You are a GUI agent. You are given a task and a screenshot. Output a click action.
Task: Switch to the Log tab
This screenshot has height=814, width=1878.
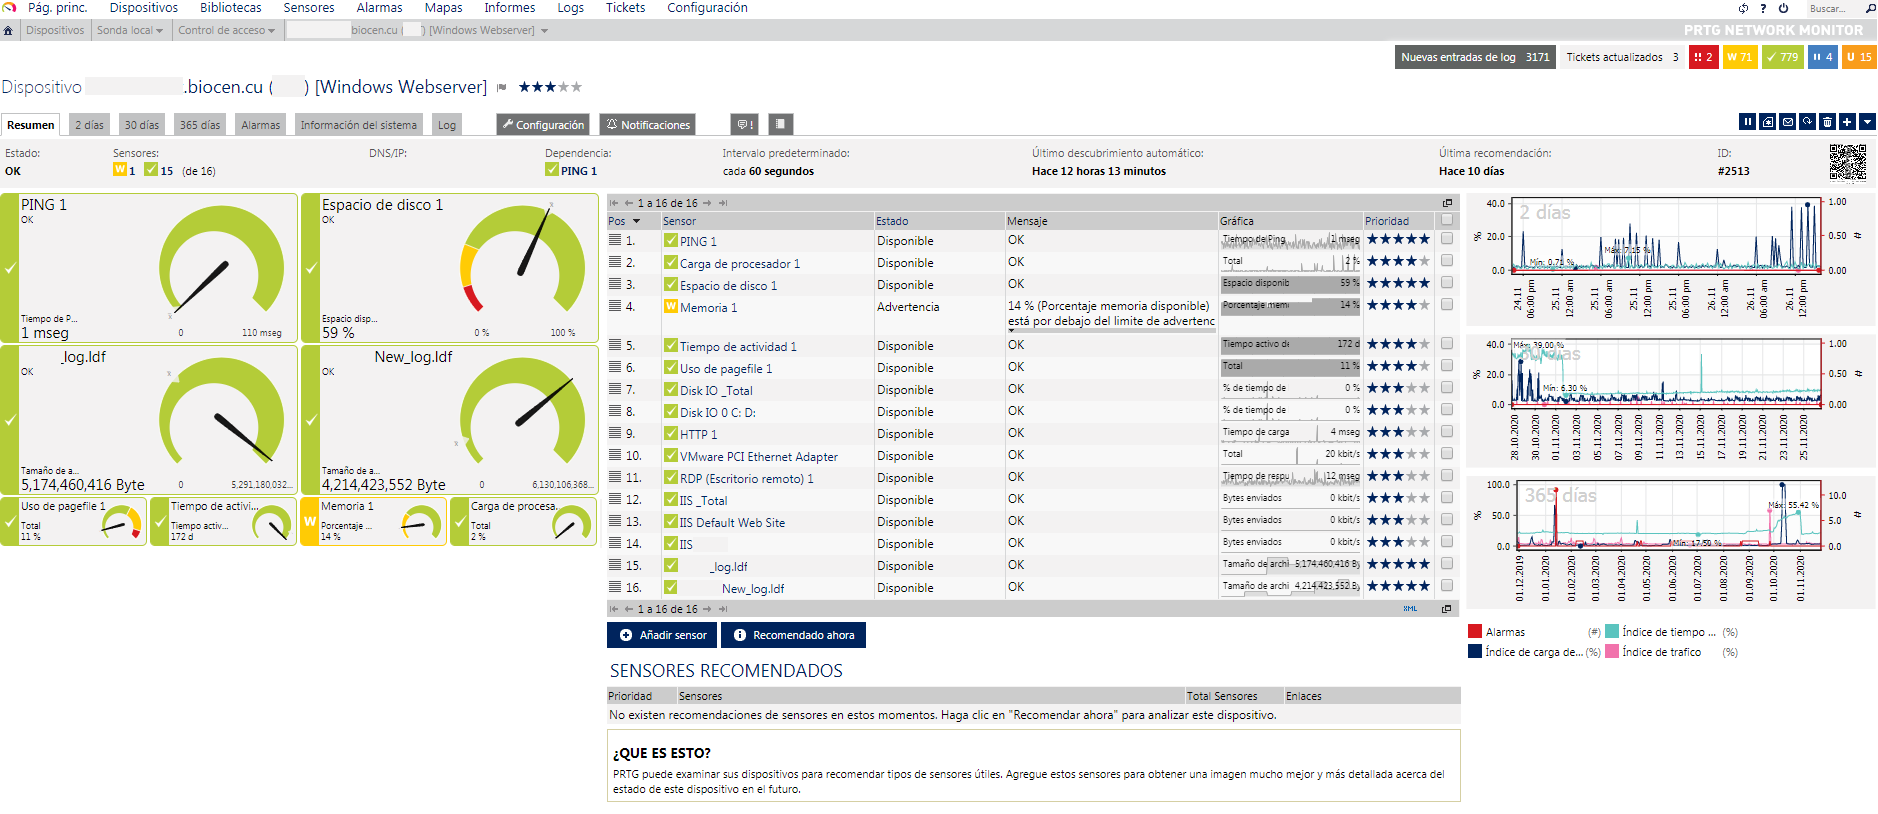click(447, 125)
